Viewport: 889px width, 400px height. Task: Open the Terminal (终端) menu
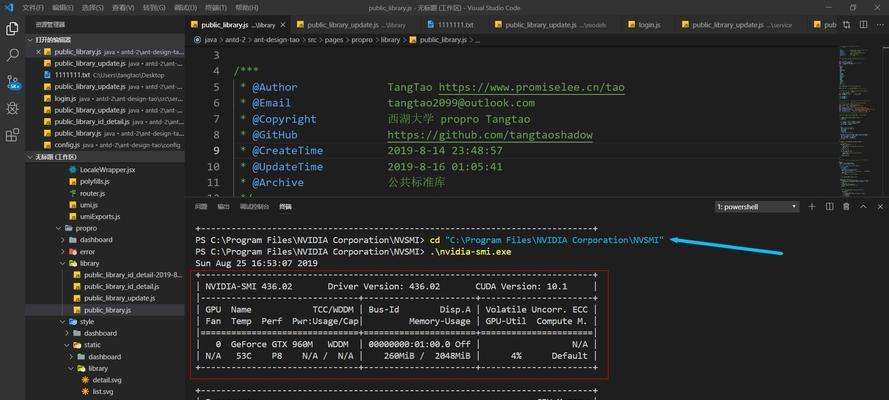point(216,8)
